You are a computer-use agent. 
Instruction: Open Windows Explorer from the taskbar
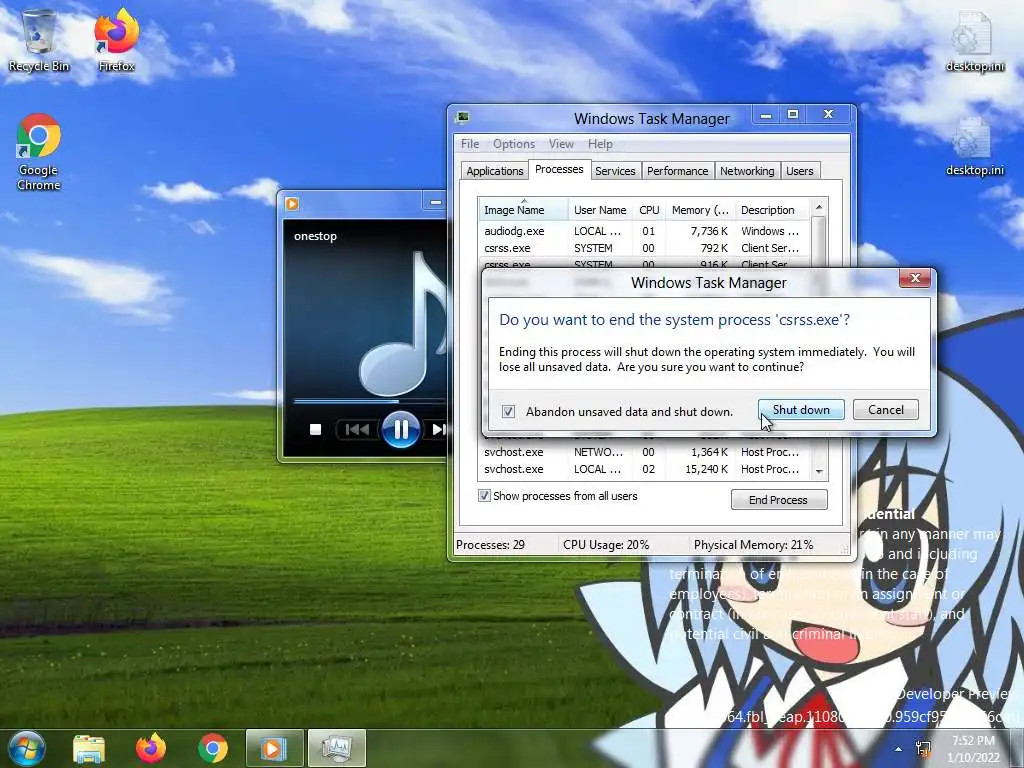89,748
